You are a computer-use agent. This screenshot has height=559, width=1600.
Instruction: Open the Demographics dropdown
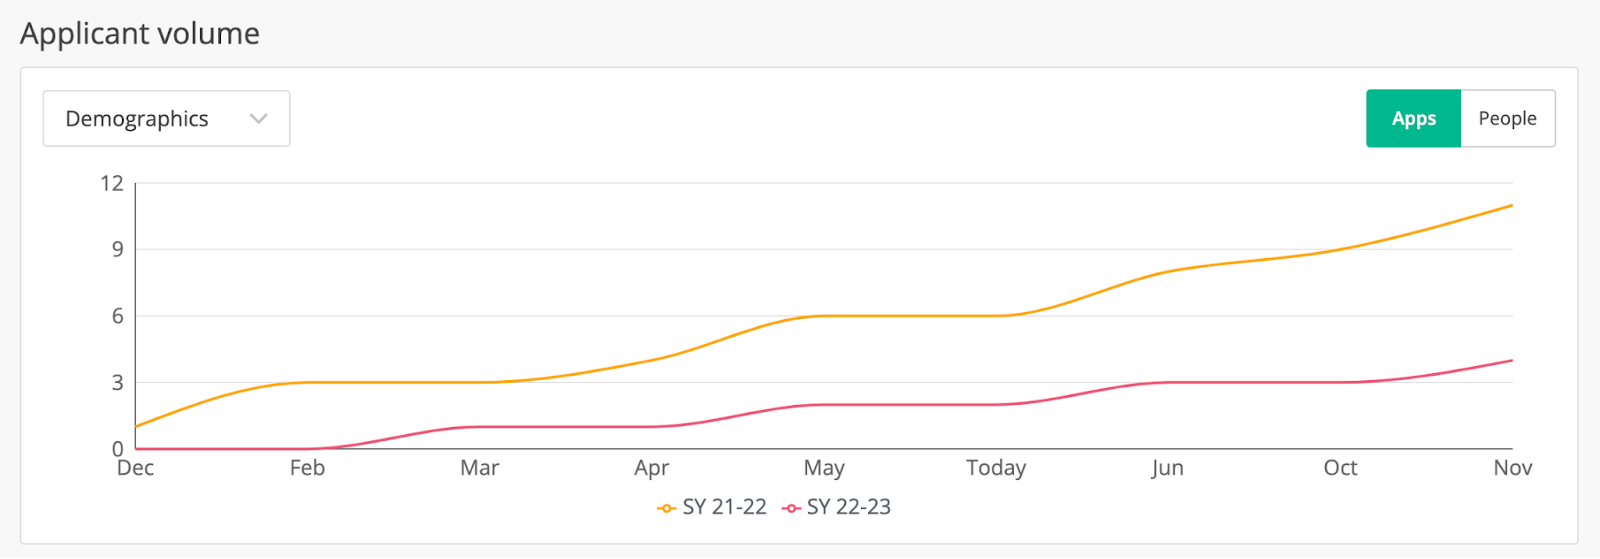coord(166,119)
